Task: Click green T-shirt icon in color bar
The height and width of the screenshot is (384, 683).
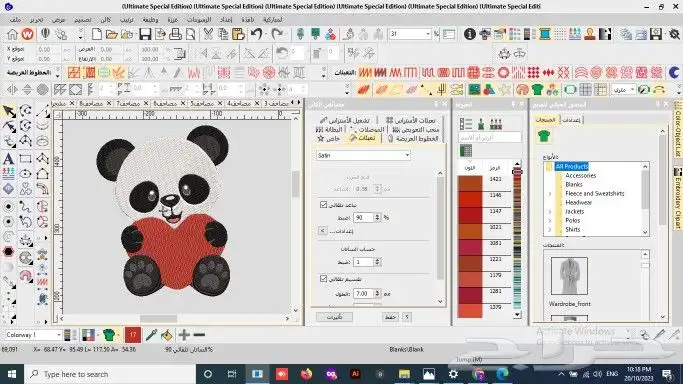Action: click(109, 335)
